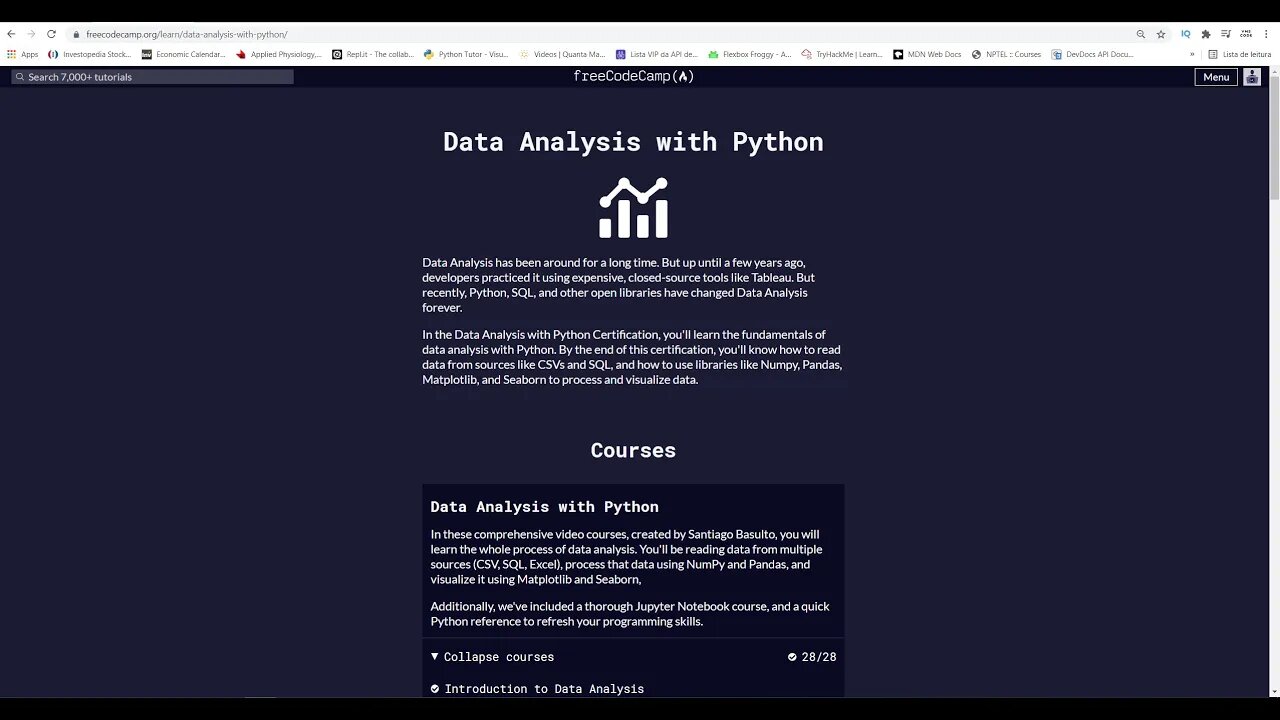
Task: Open Chrome three-dot menu
Action: pos(1265,34)
